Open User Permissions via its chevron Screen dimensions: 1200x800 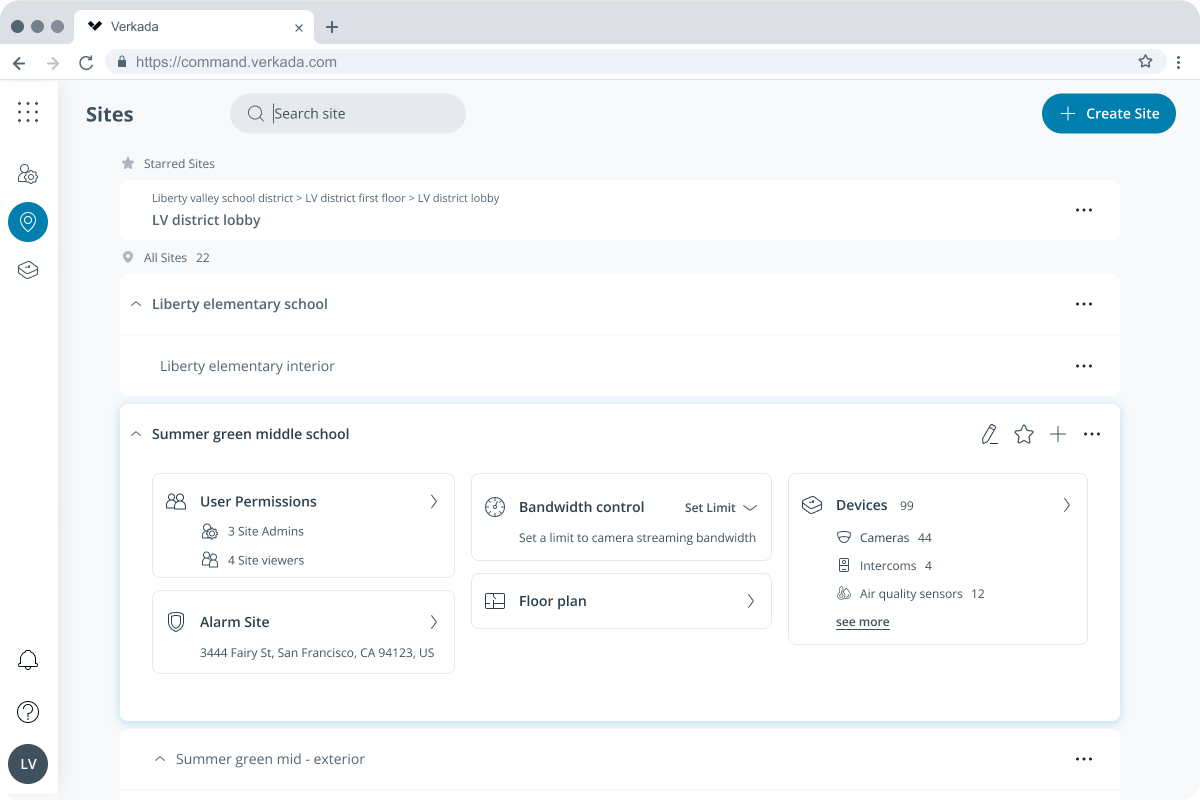[434, 501]
